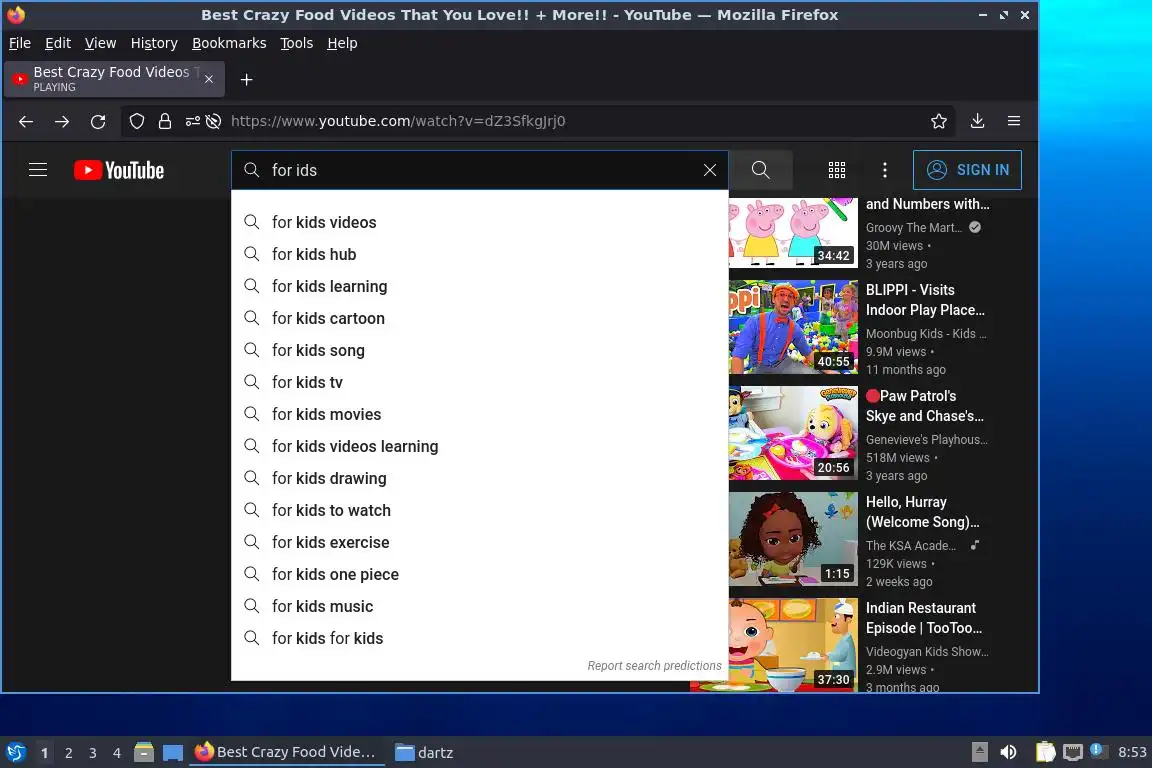Click the YouTube logo
The image size is (1152, 768).
119,171
